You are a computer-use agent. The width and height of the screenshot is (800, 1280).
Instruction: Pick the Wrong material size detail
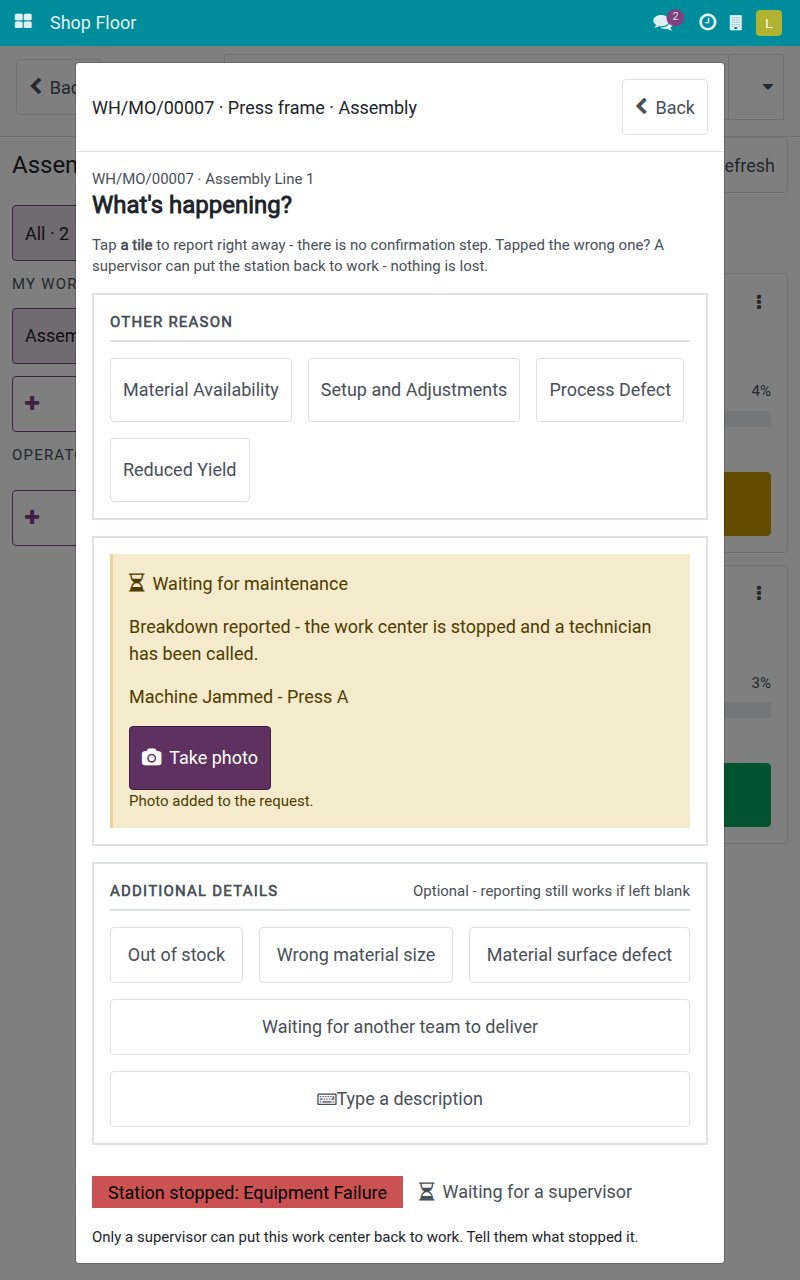[x=356, y=955]
